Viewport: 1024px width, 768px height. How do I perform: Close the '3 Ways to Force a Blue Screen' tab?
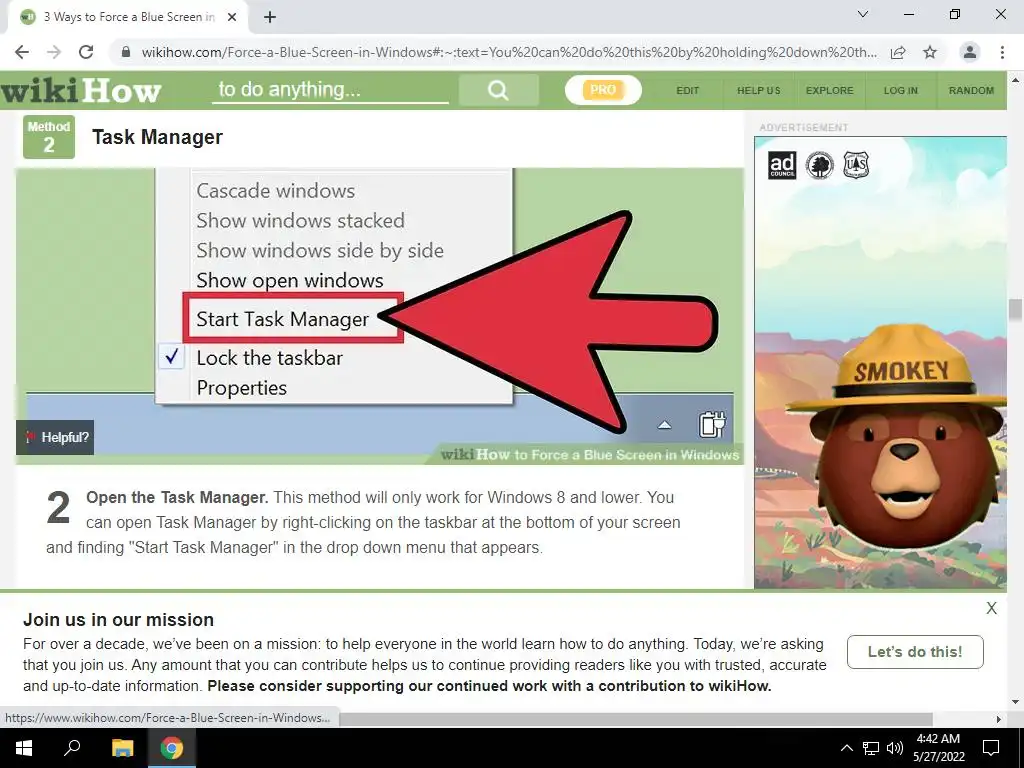[x=232, y=17]
